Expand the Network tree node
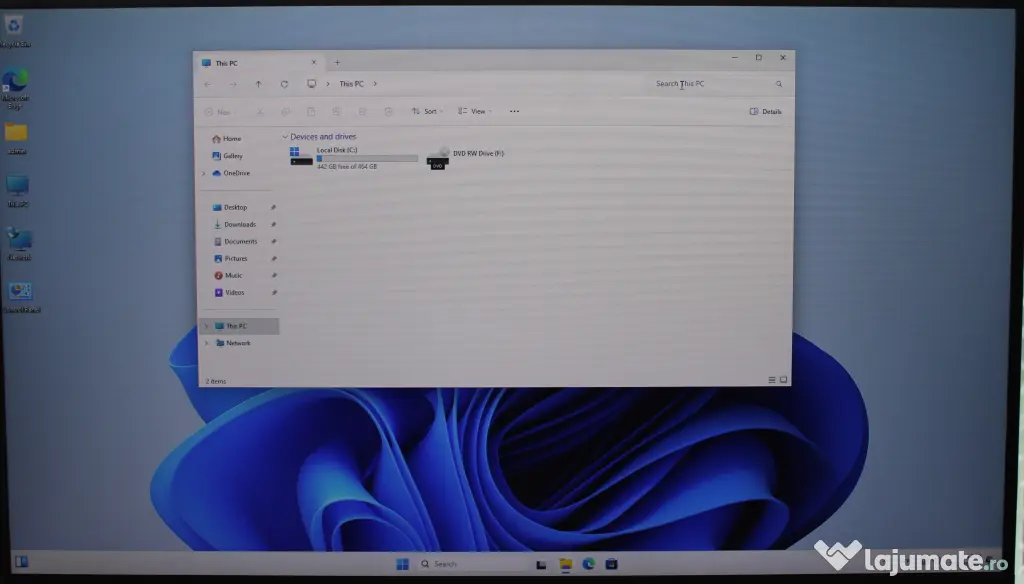The width and height of the screenshot is (1024, 584). [207, 343]
